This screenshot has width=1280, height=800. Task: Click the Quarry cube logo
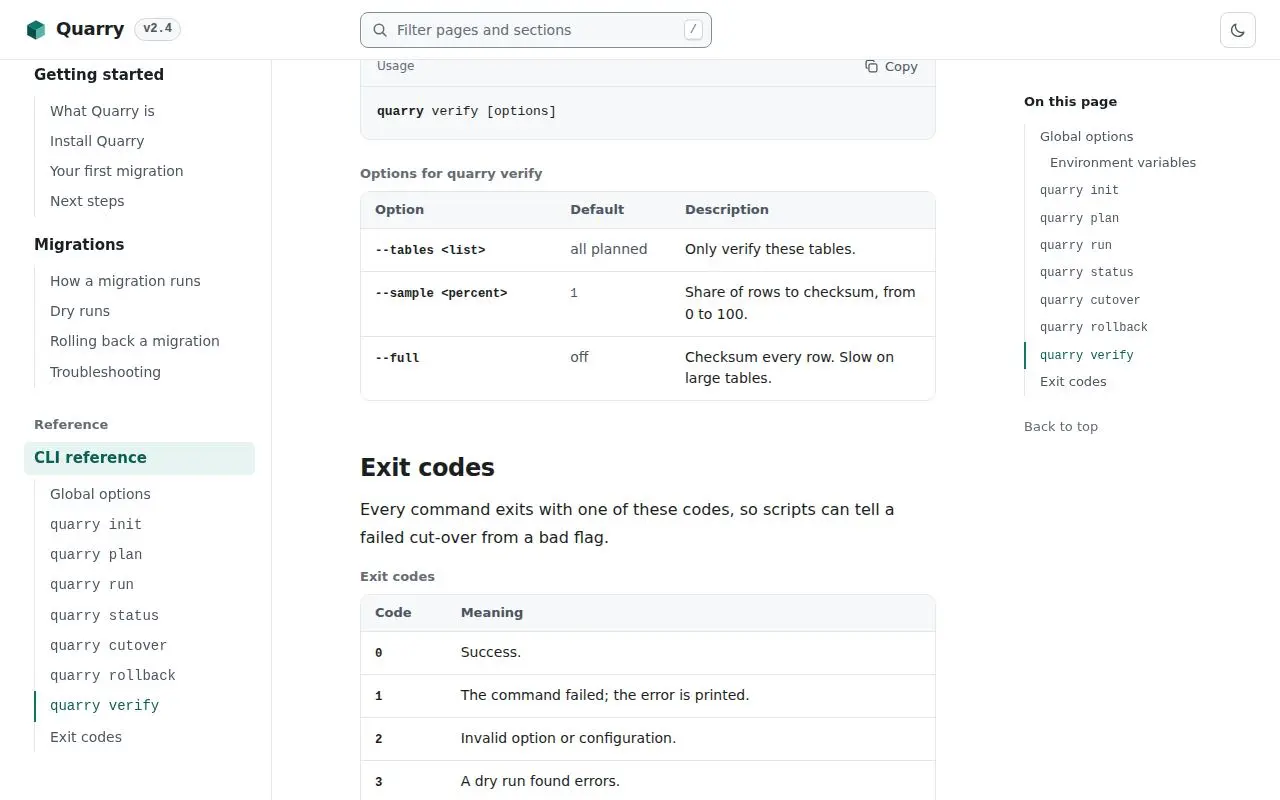coord(36,30)
